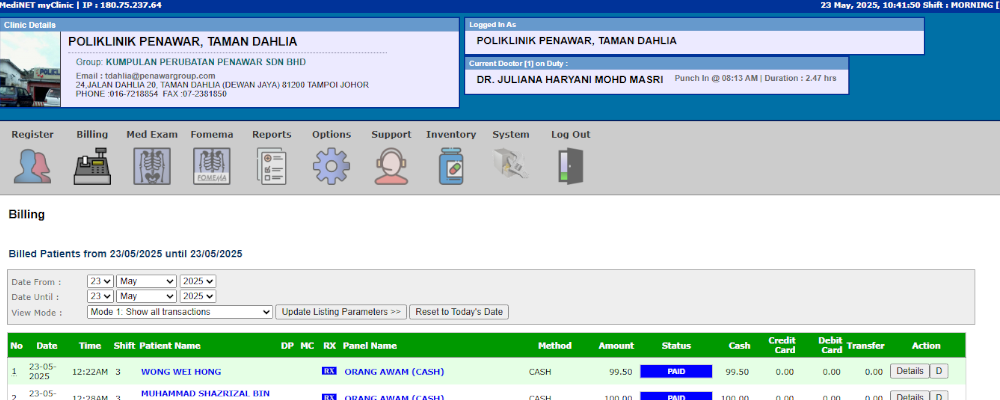
Task: Click the clinic building photo thumbnail
Action: [x=32, y=69]
